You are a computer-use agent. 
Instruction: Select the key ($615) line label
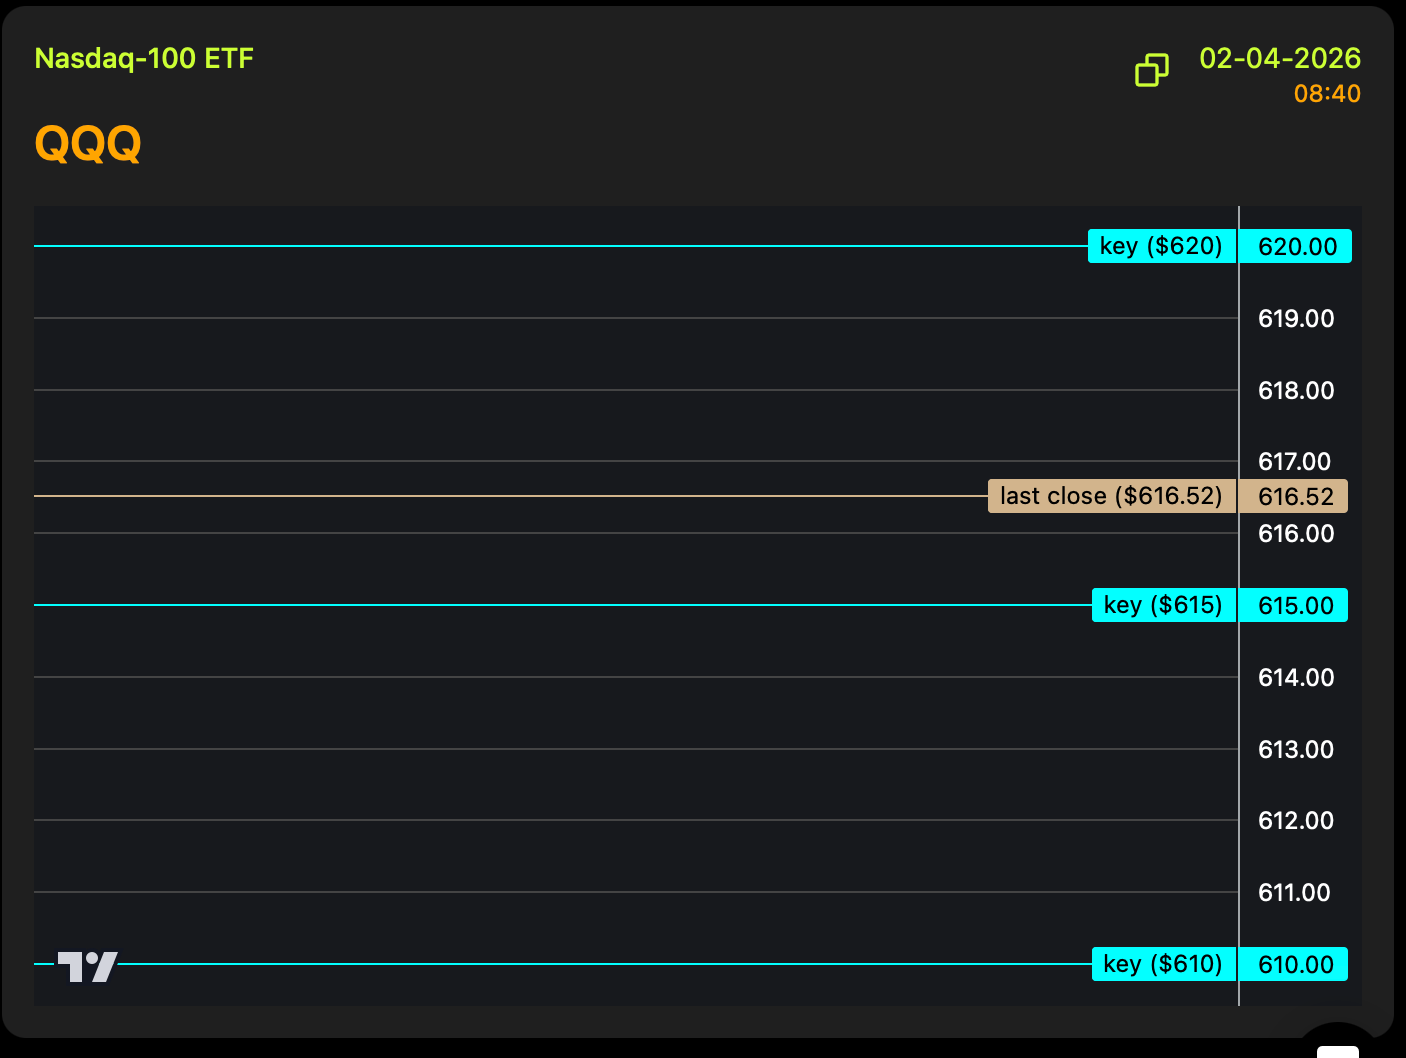1163,605
